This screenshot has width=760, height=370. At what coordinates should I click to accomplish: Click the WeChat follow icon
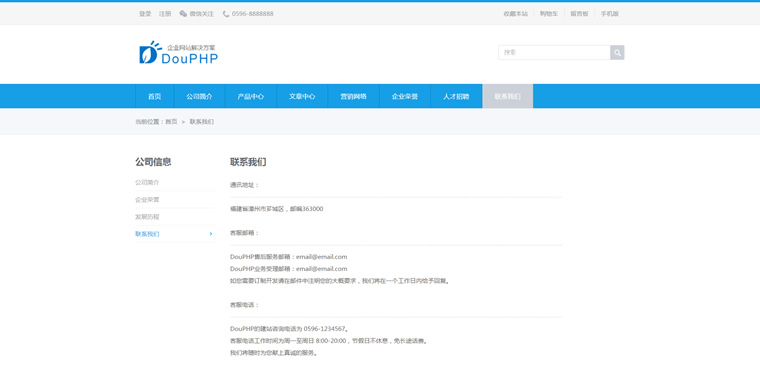(x=183, y=14)
